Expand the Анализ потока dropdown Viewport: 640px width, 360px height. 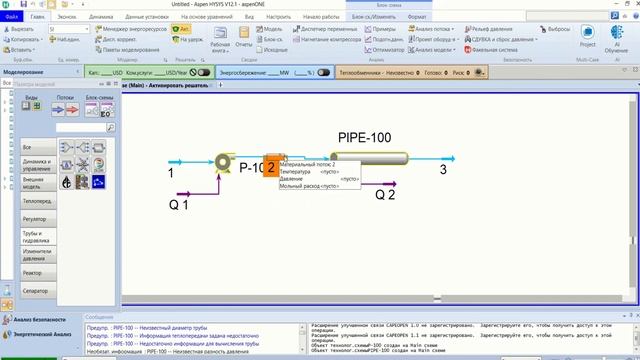[x=453, y=29]
